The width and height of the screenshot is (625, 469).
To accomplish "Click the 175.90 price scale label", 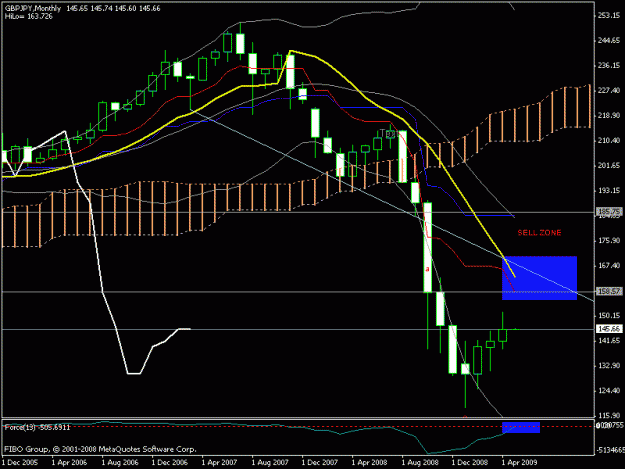I will 609,241.
